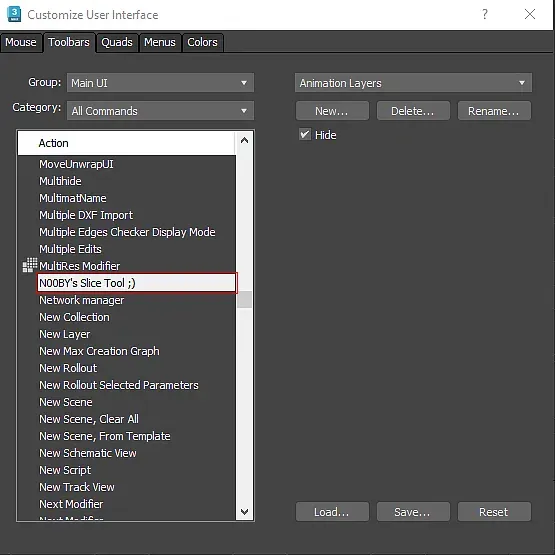The width and height of the screenshot is (555, 555).
Task: Click the action list scroll up arrow
Action: pos(244,141)
